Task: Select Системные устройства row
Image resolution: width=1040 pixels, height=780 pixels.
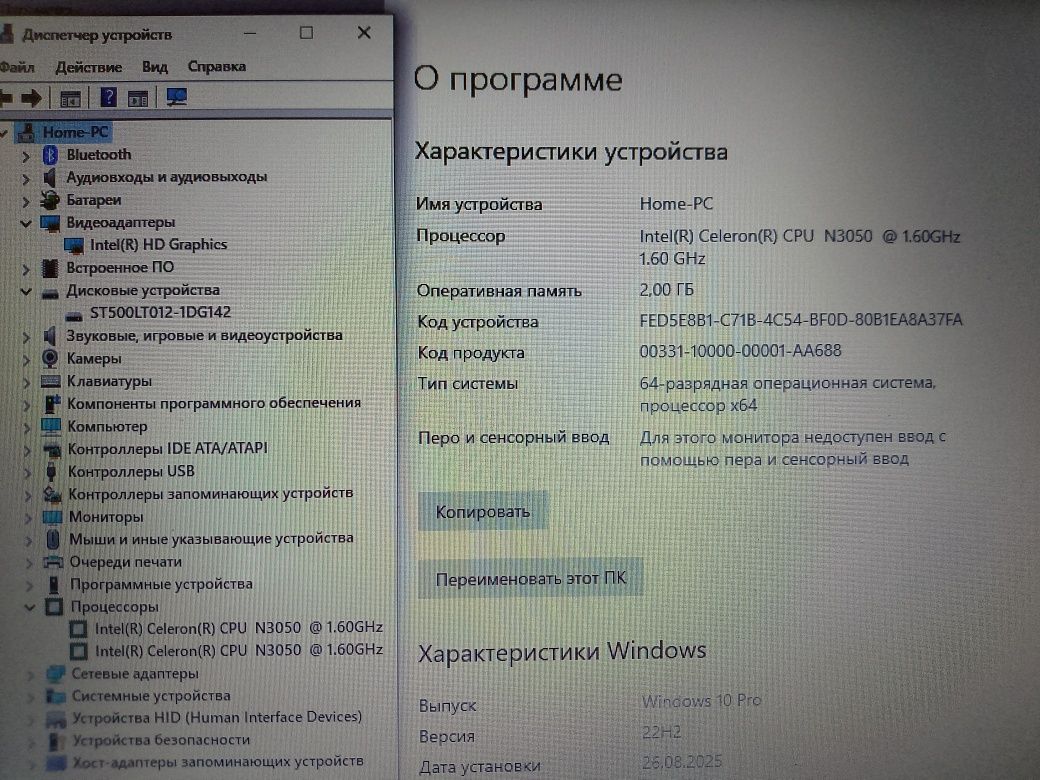Action: coord(151,696)
